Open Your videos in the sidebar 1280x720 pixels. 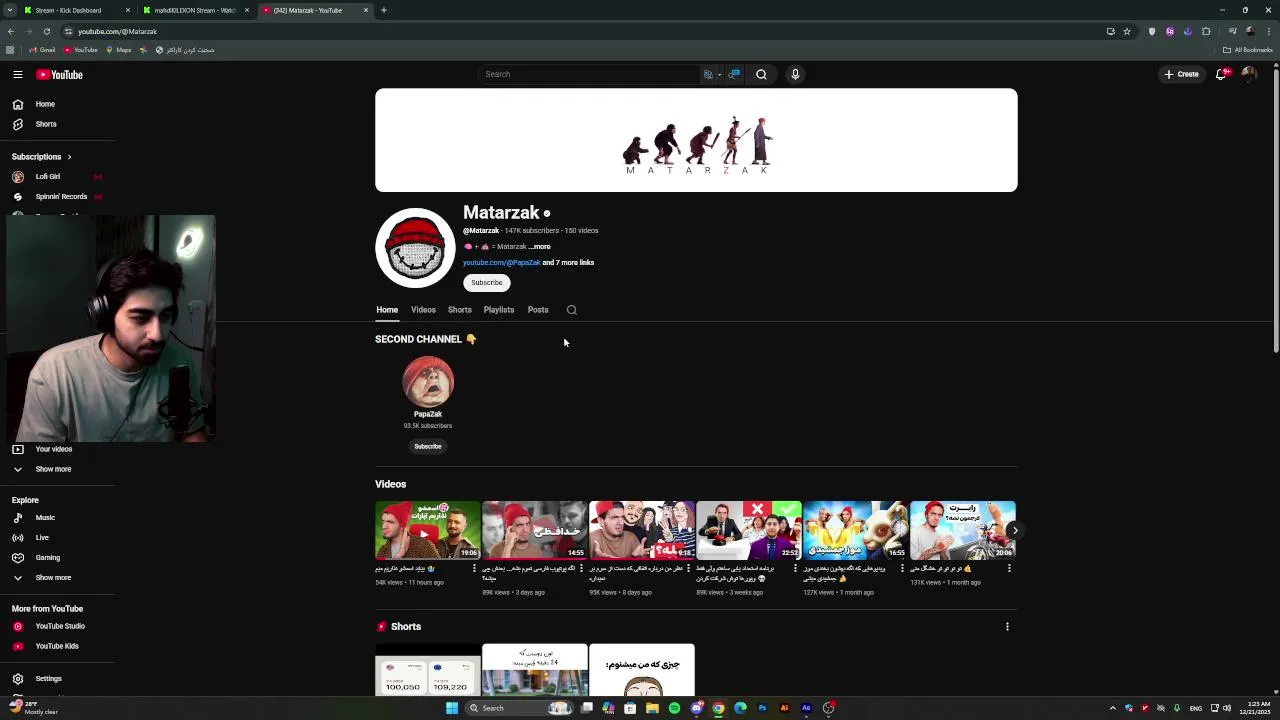tap(54, 449)
